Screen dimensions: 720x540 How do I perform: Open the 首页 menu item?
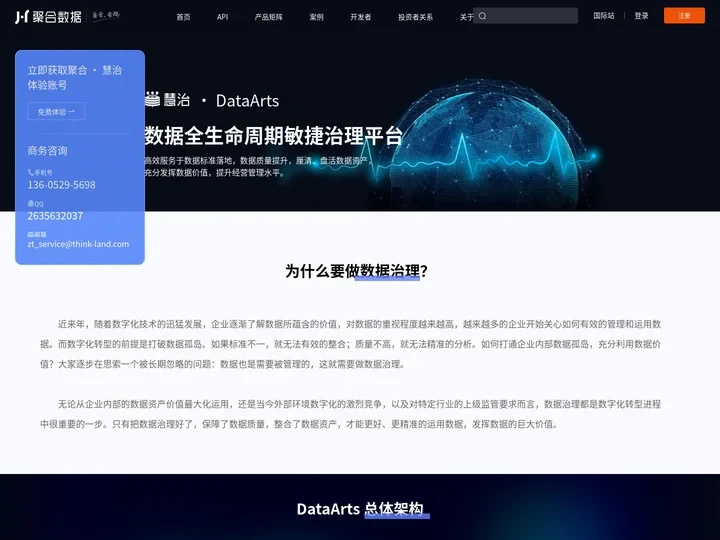pos(183,17)
